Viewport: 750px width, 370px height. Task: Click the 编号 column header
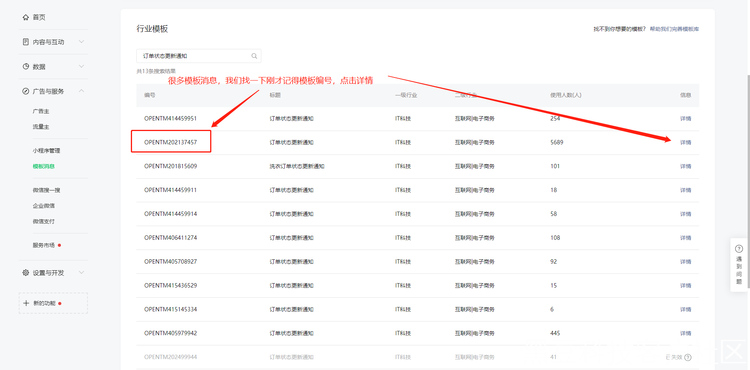[x=149, y=95]
